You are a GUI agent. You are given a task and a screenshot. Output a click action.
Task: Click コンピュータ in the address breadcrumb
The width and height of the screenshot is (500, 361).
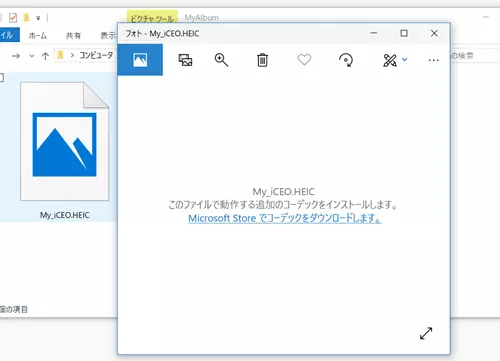pyautogui.click(x=96, y=55)
